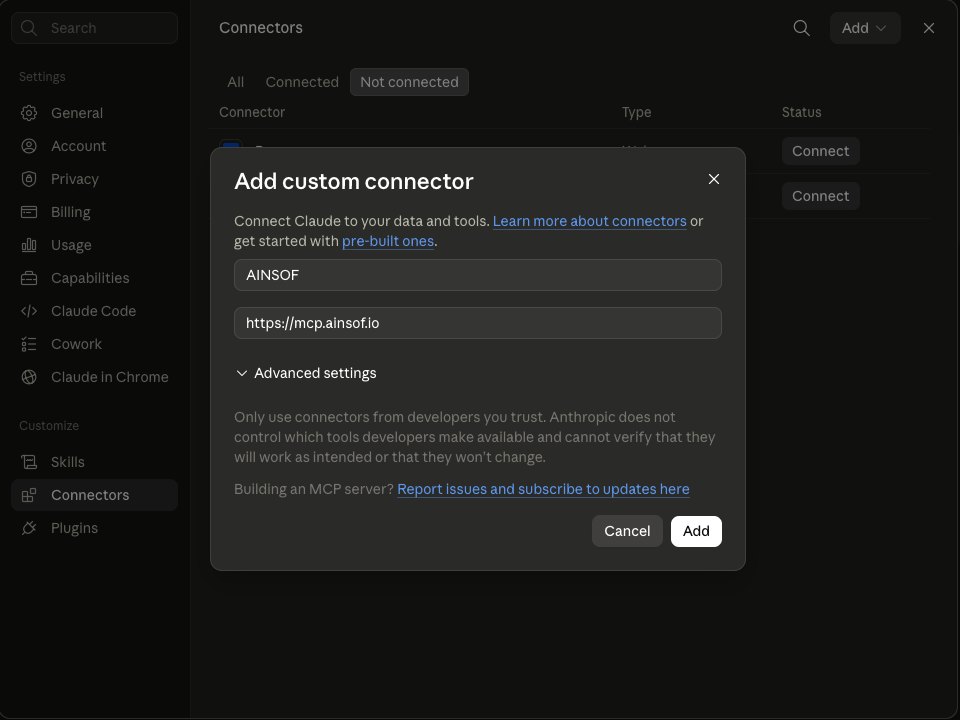The height and width of the screenshot is (720, 960).
Task: Open Account settings page
Action: (x=94, y=146)
